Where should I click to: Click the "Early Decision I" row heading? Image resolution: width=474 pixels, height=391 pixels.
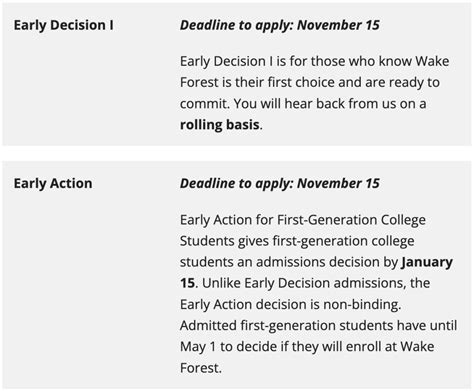coord(63,25)
